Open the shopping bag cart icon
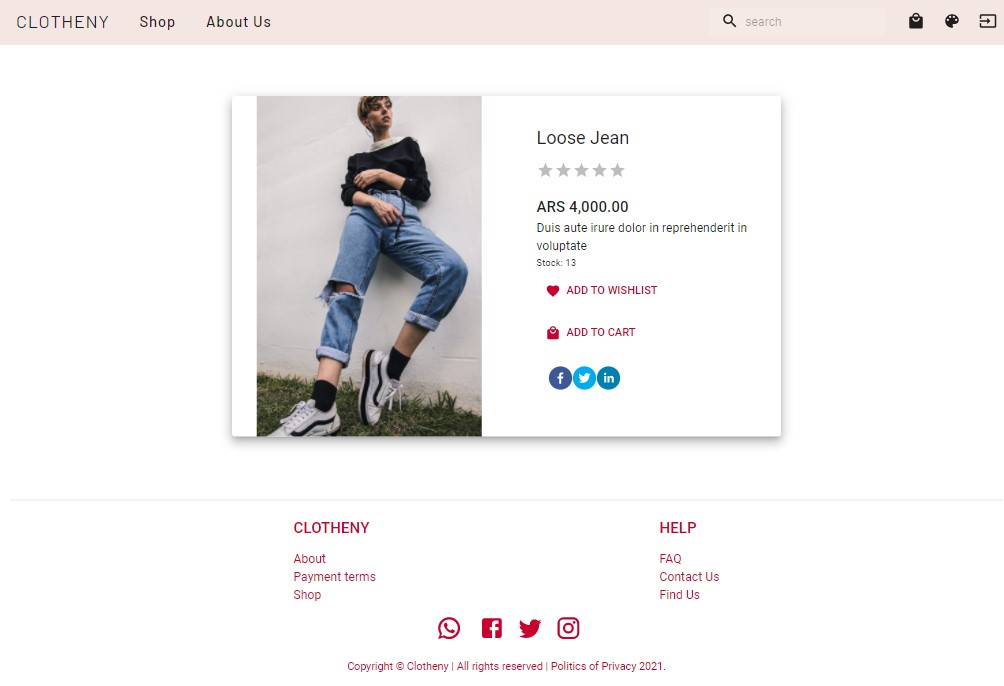 [x=916, y=21]
